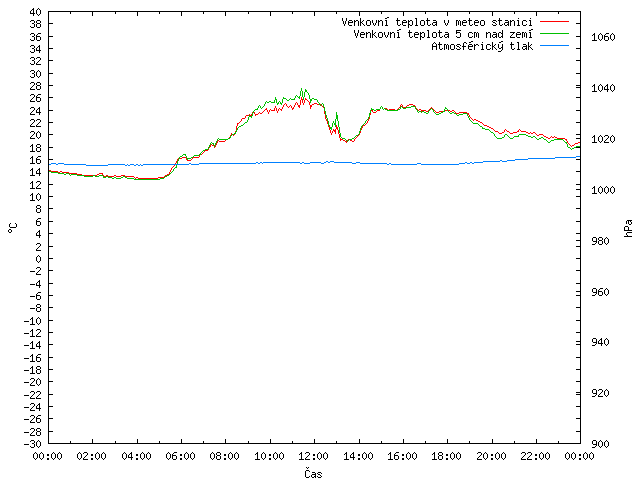Click the 12:00 time axis label
This screenshot has height=480, width=640.
313,456
